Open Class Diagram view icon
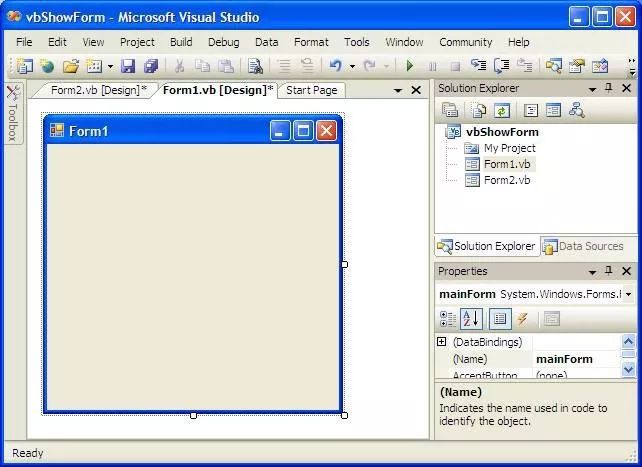This screenshot has height=467, width=642. (576, 110)
